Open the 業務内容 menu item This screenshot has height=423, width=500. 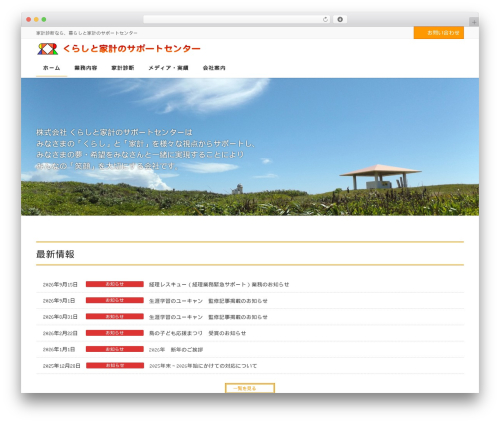(x=86, y=68)
